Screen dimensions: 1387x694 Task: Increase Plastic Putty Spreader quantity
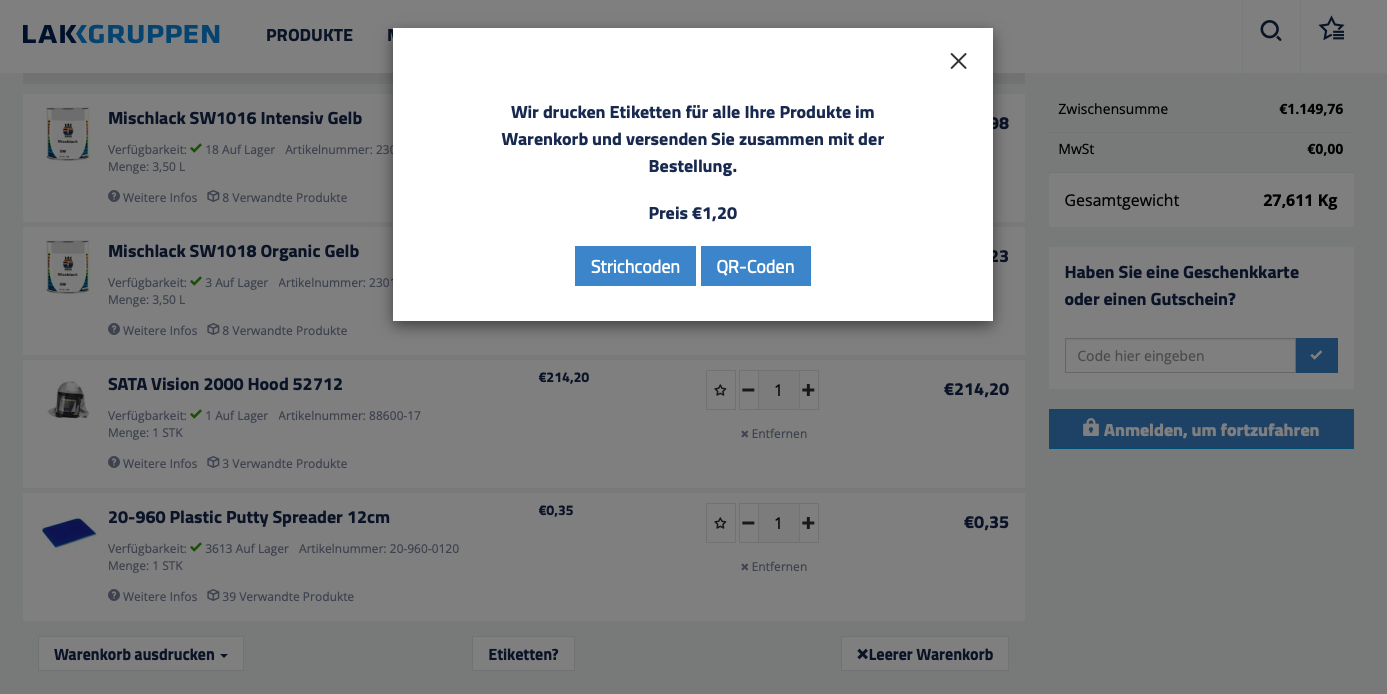[808, 523]
